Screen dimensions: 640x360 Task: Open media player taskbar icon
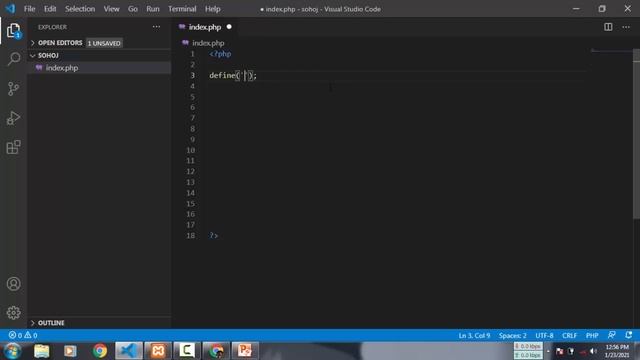pos(70,351)
